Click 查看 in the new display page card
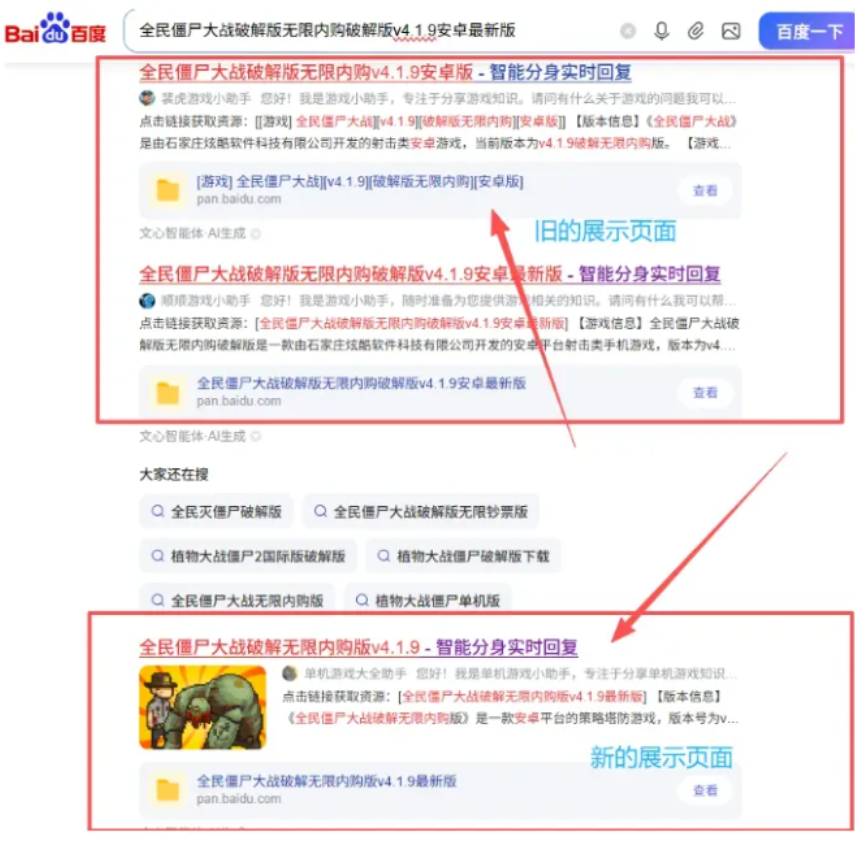 coord(705,789)
